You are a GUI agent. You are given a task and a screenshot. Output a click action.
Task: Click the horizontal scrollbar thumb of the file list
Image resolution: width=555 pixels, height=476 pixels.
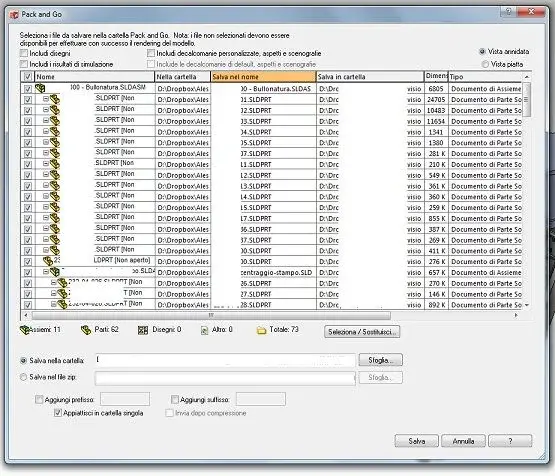(211, 315)
